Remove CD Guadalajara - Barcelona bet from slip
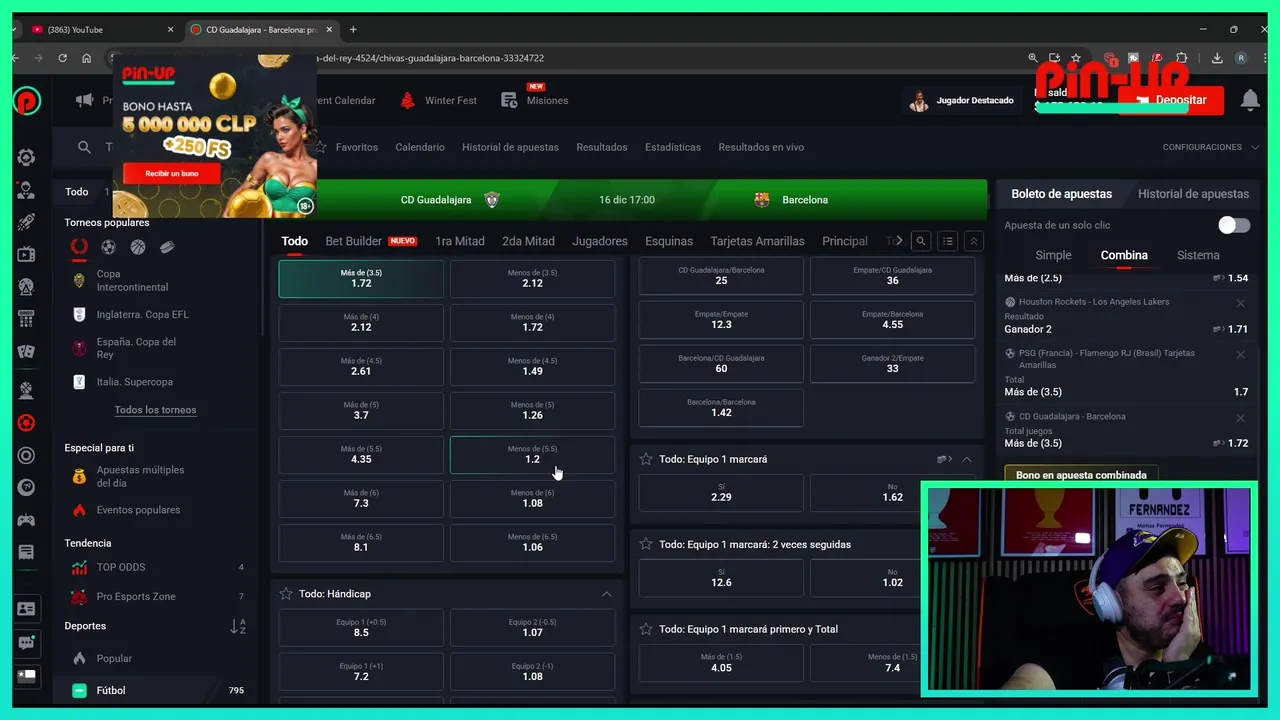The width and height of the screenshot is (1280, 720). (x=1240, y=418)
